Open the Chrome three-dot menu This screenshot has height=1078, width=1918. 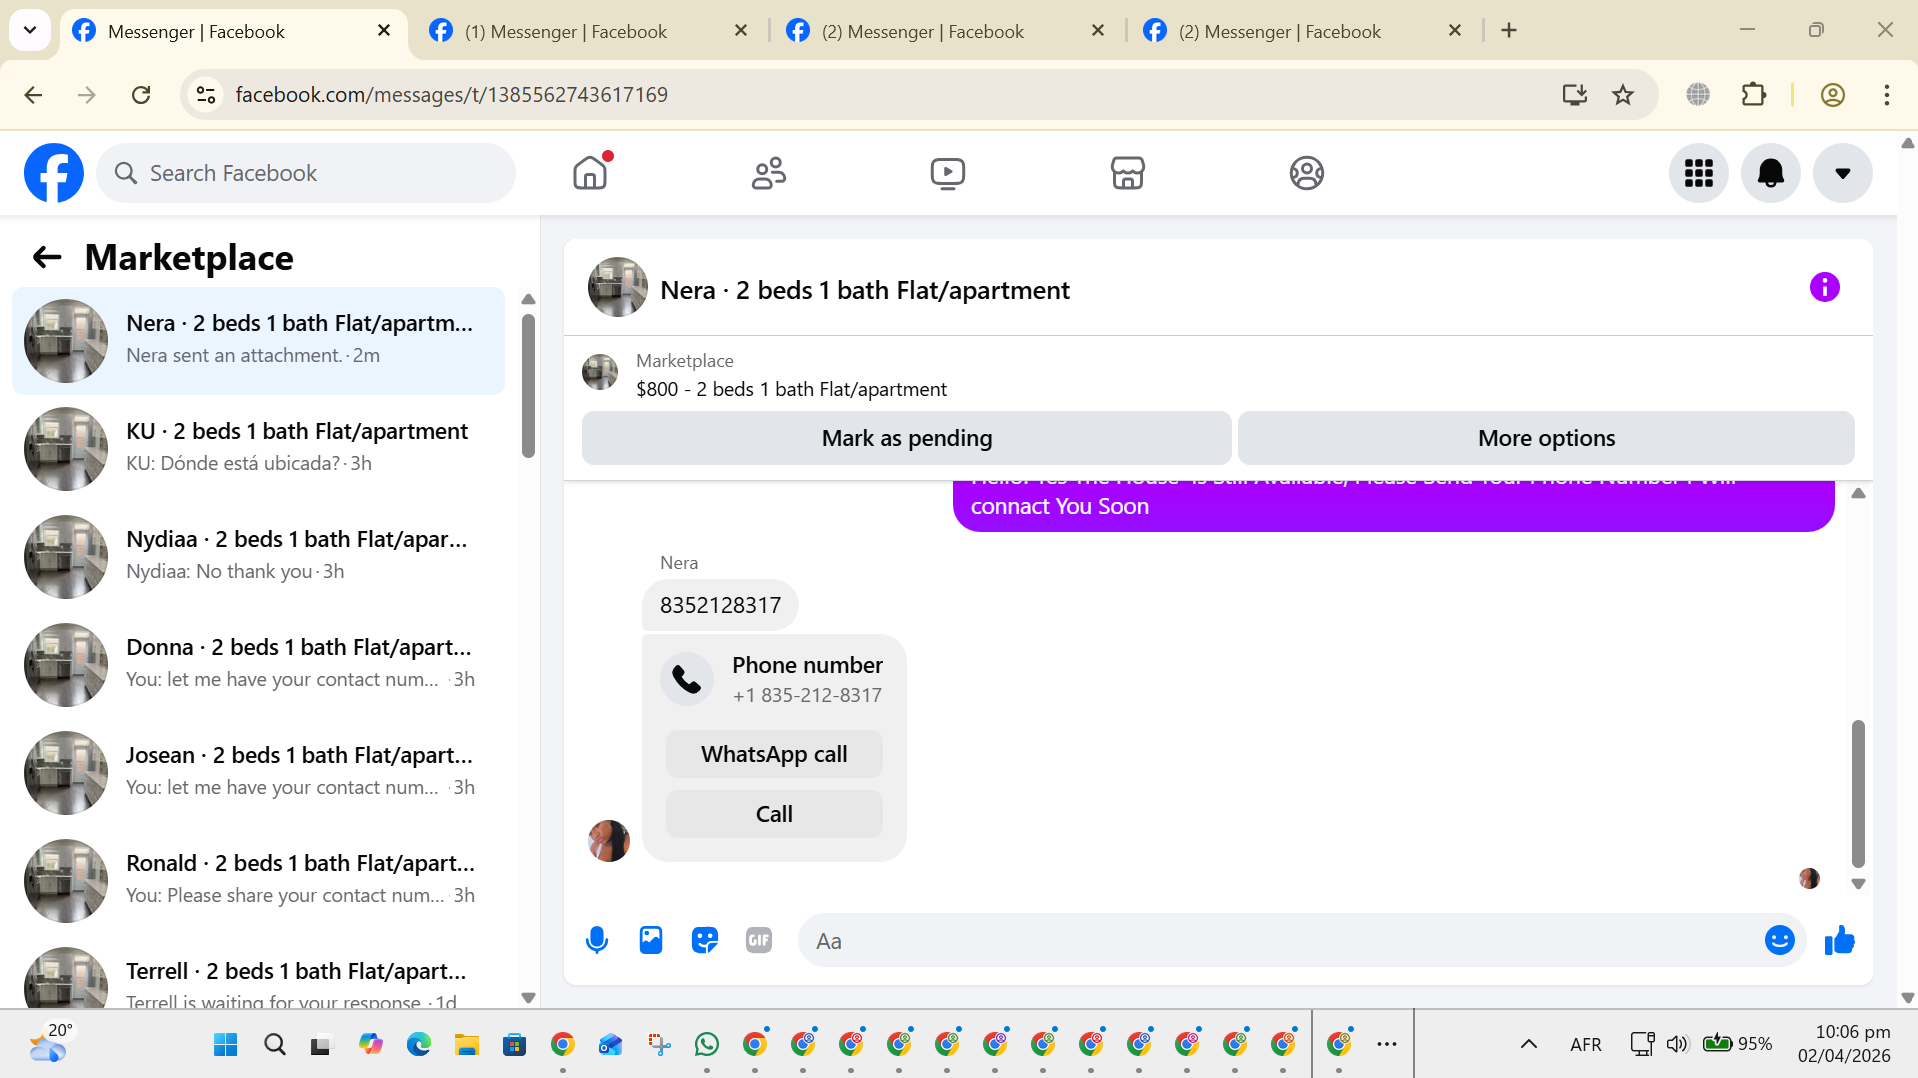pyautogui.click(x=1887, y=95)
